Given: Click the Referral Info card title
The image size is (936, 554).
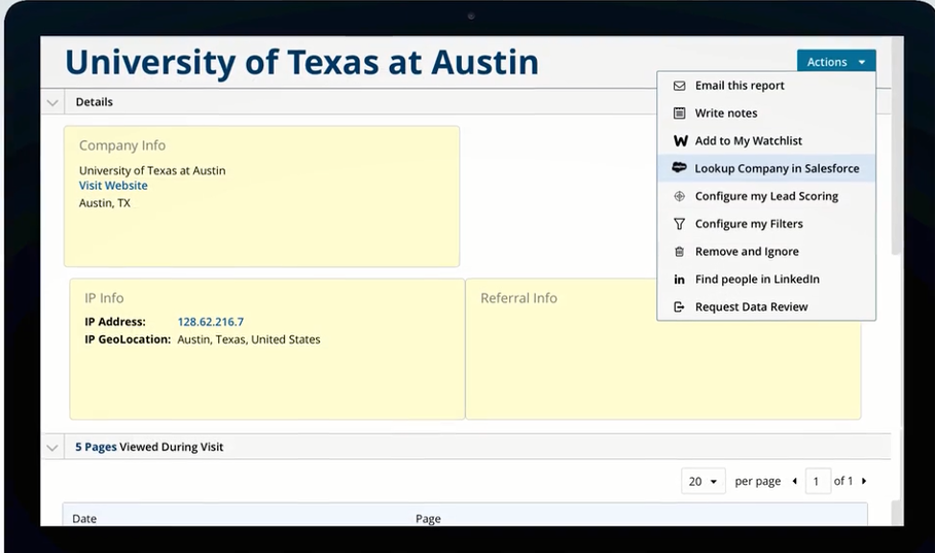Looking at the screenshot, I should pos(519,298).
